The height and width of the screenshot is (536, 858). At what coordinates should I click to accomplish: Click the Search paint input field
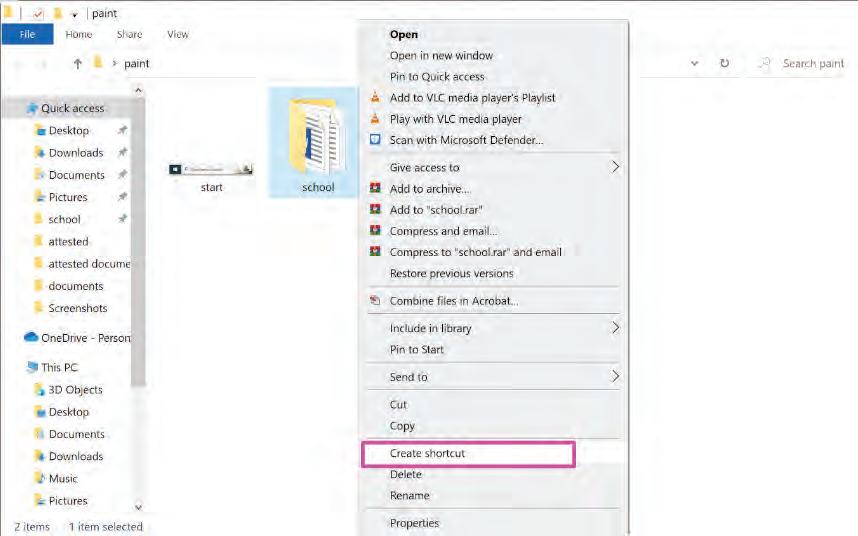[x=802, y=63]
